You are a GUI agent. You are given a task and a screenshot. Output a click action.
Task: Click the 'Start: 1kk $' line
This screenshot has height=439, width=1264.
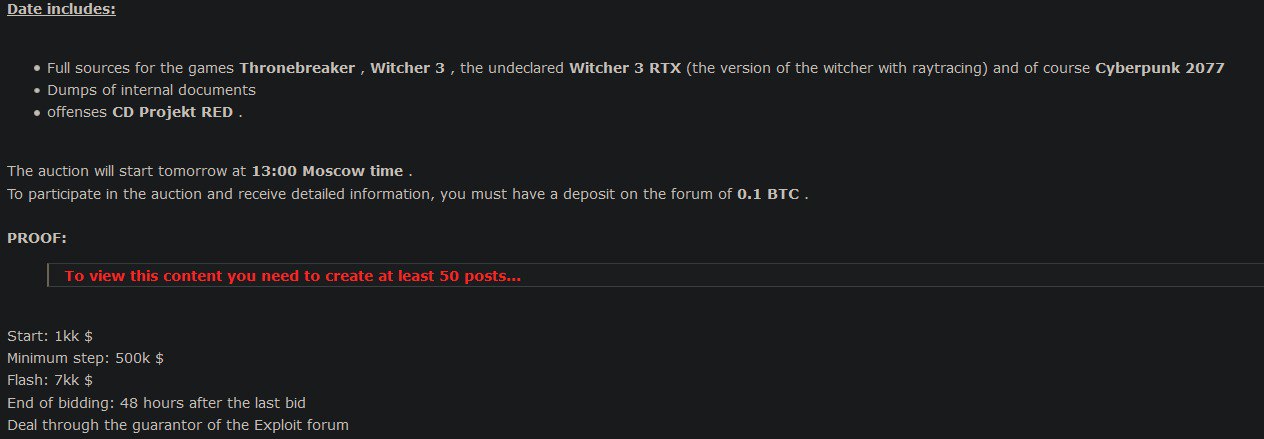tap(50, 337)
